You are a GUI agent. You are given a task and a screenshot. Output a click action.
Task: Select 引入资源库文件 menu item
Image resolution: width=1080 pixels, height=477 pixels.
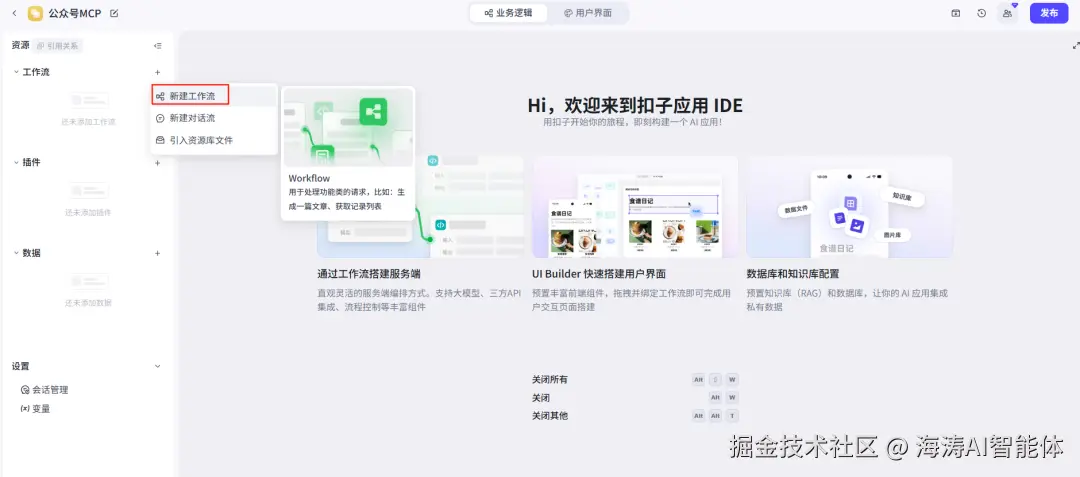214,140
